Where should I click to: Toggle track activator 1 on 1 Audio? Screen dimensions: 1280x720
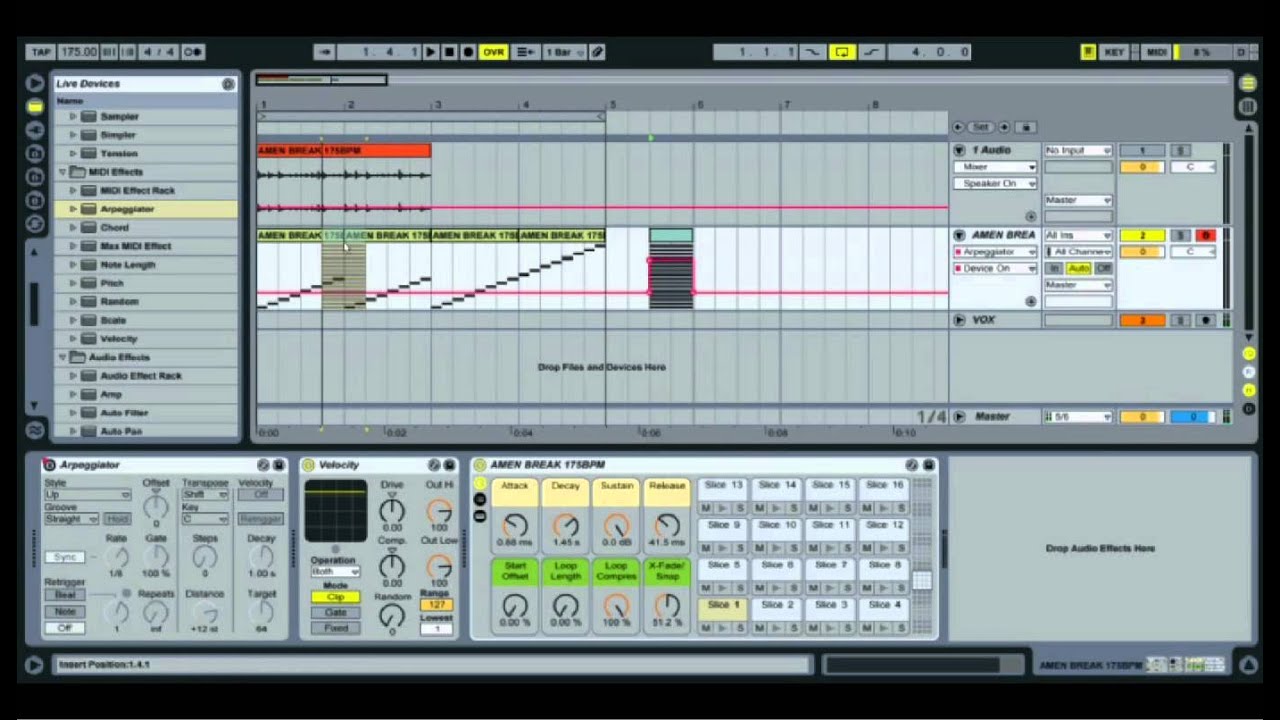1141,150
